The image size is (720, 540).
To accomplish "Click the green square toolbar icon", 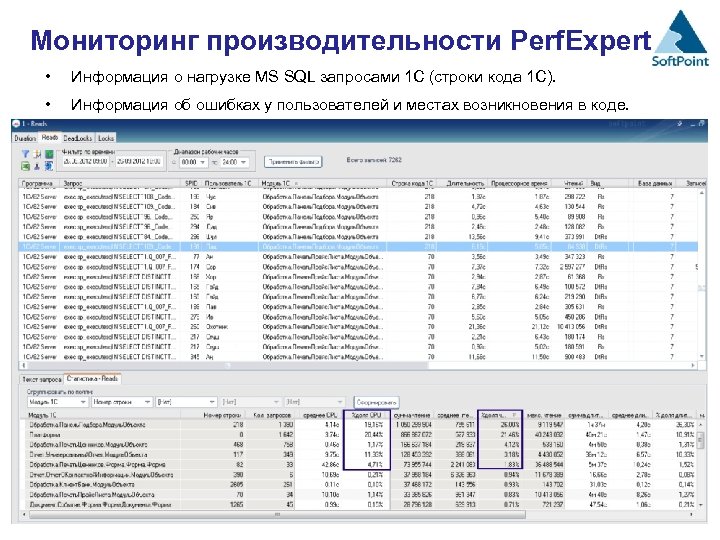I will tap(49, 154).
